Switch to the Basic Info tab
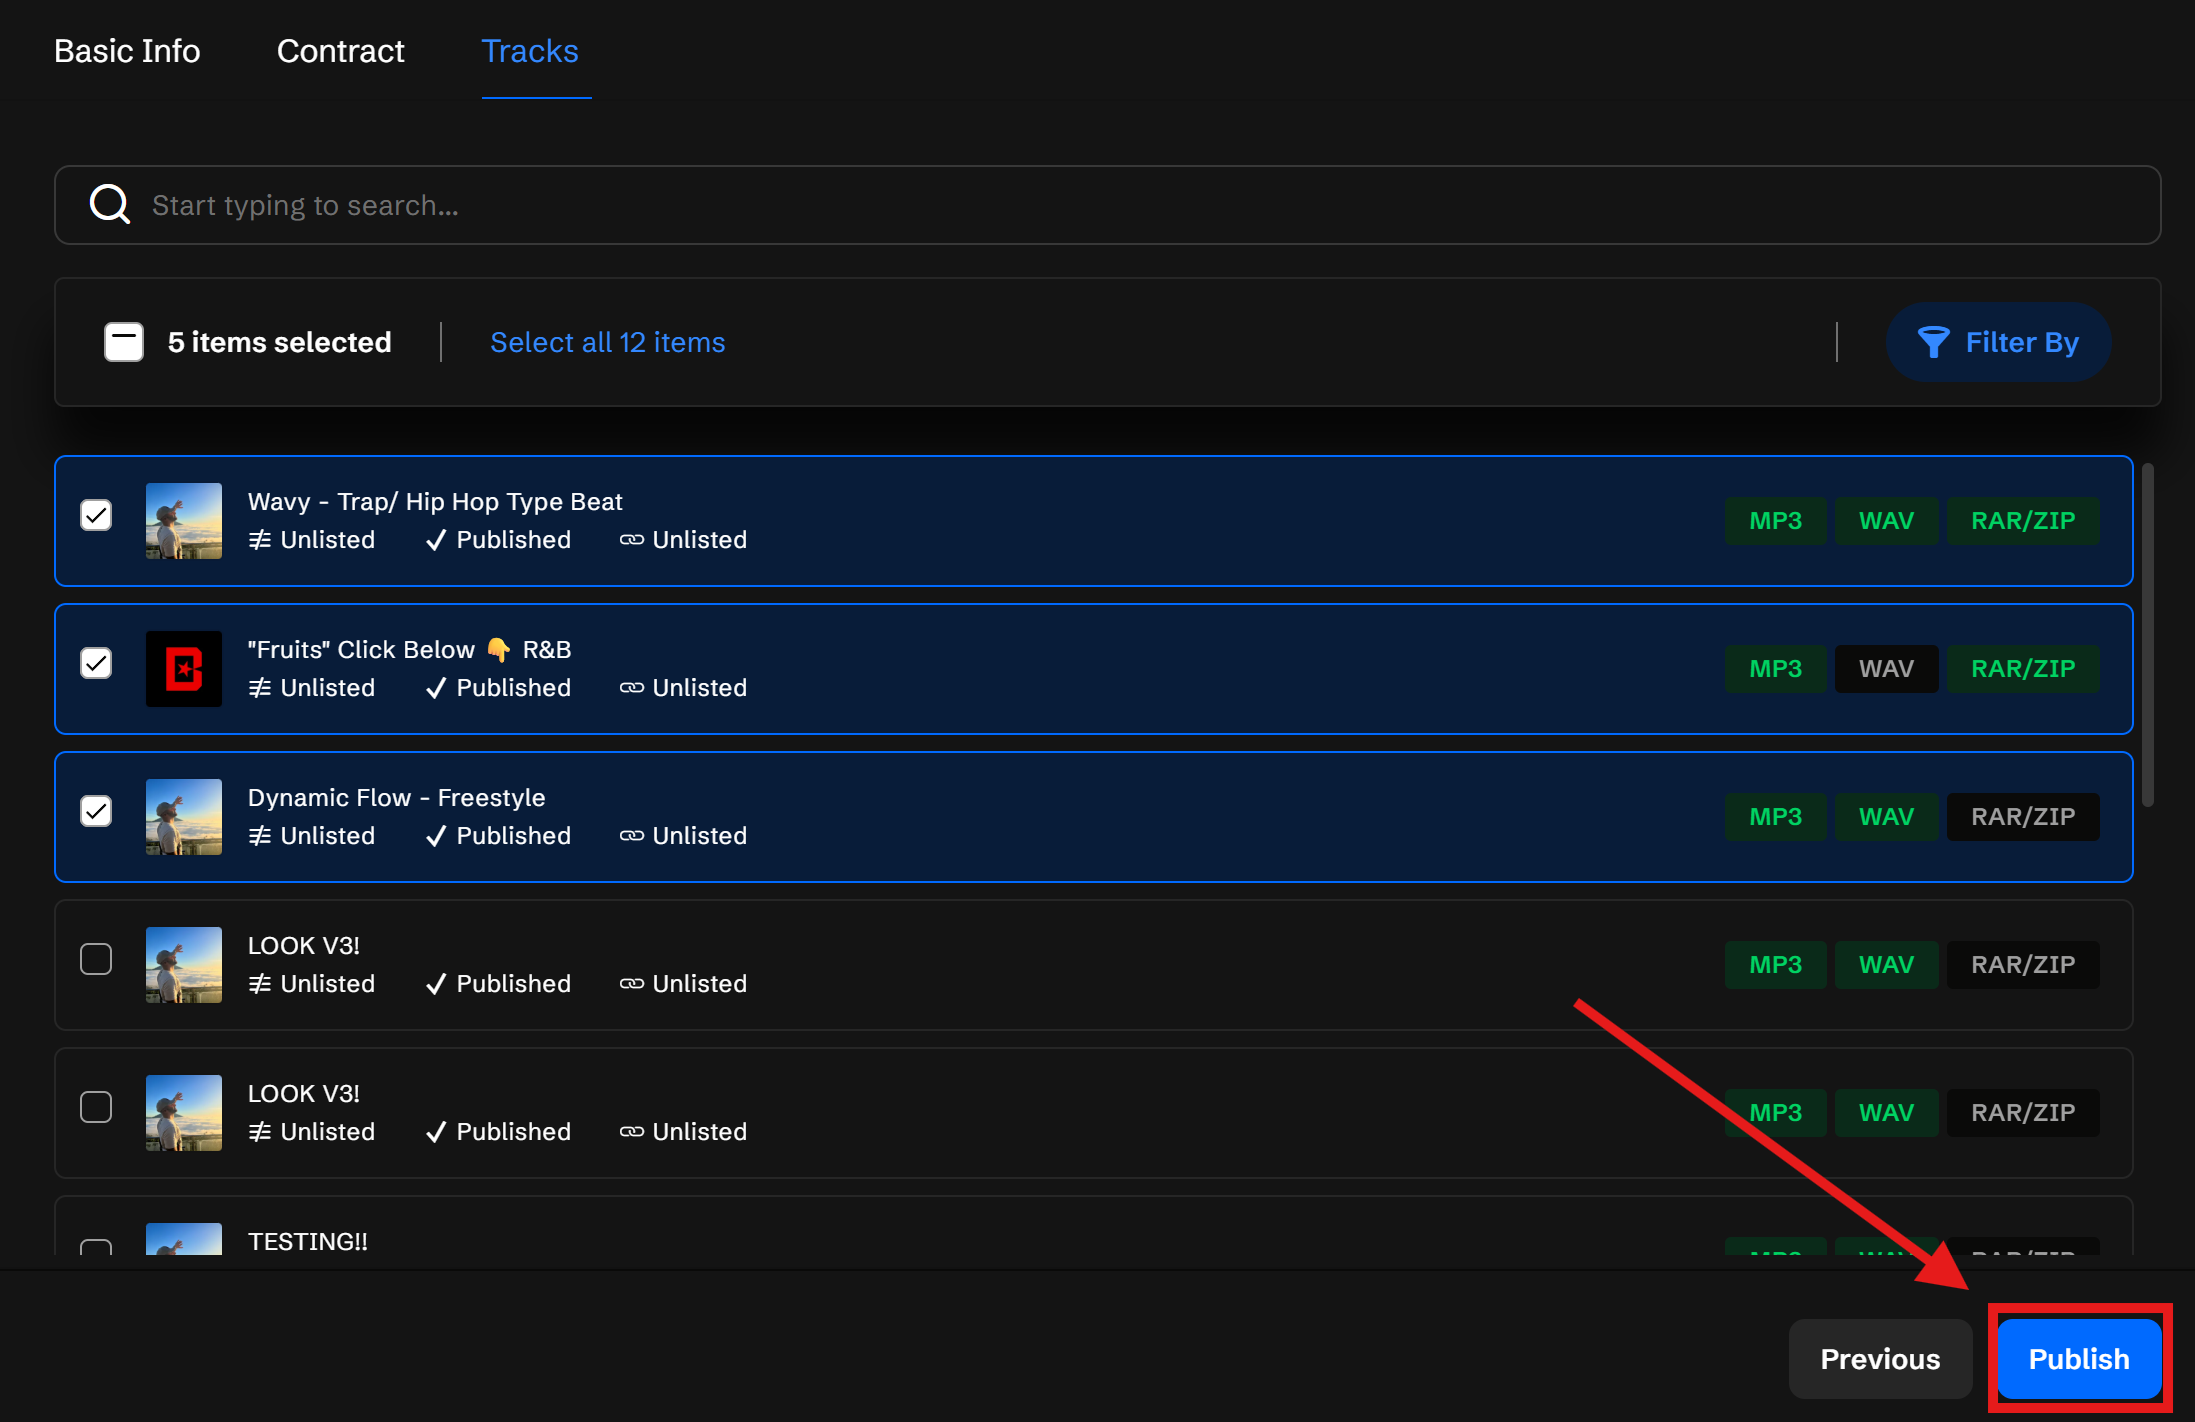The height and width of the screenshot is (1422, 2195). pos(127,51)
